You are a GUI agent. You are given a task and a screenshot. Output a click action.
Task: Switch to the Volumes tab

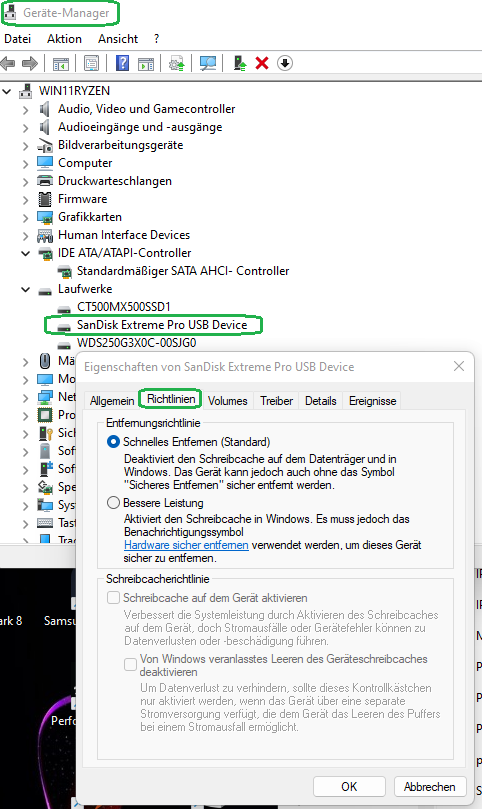pyautogui.click(x=228, y=401)
